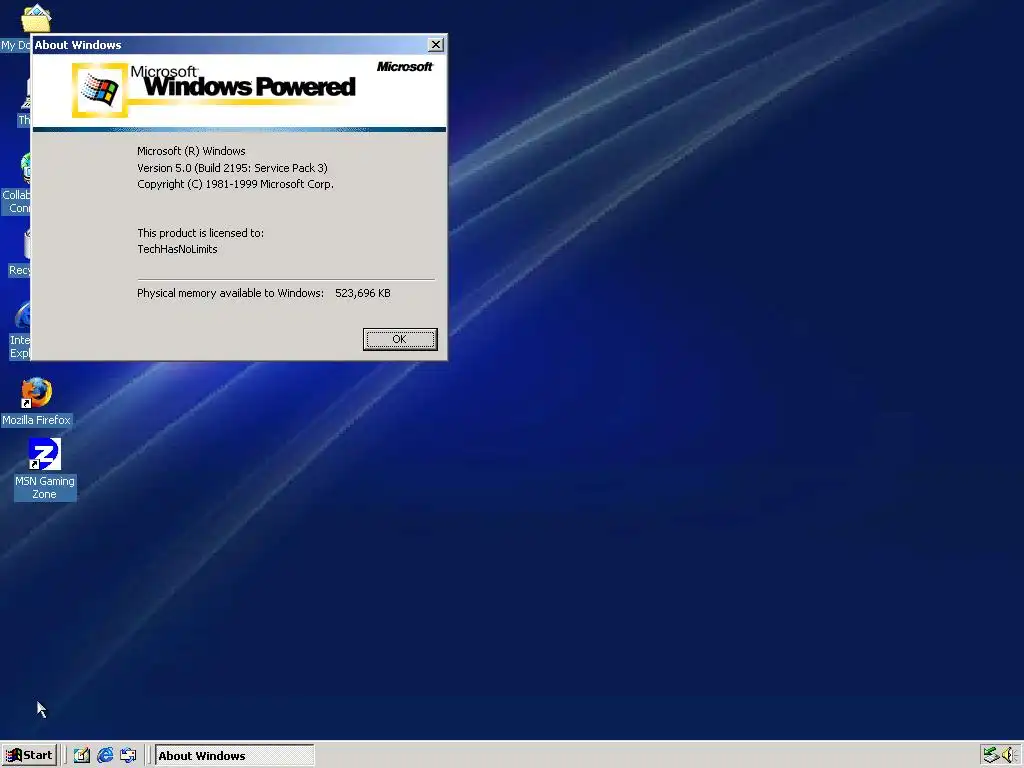Open volume control from tray speaker icon
The image size is (1024, 768).
[1009, 755]
